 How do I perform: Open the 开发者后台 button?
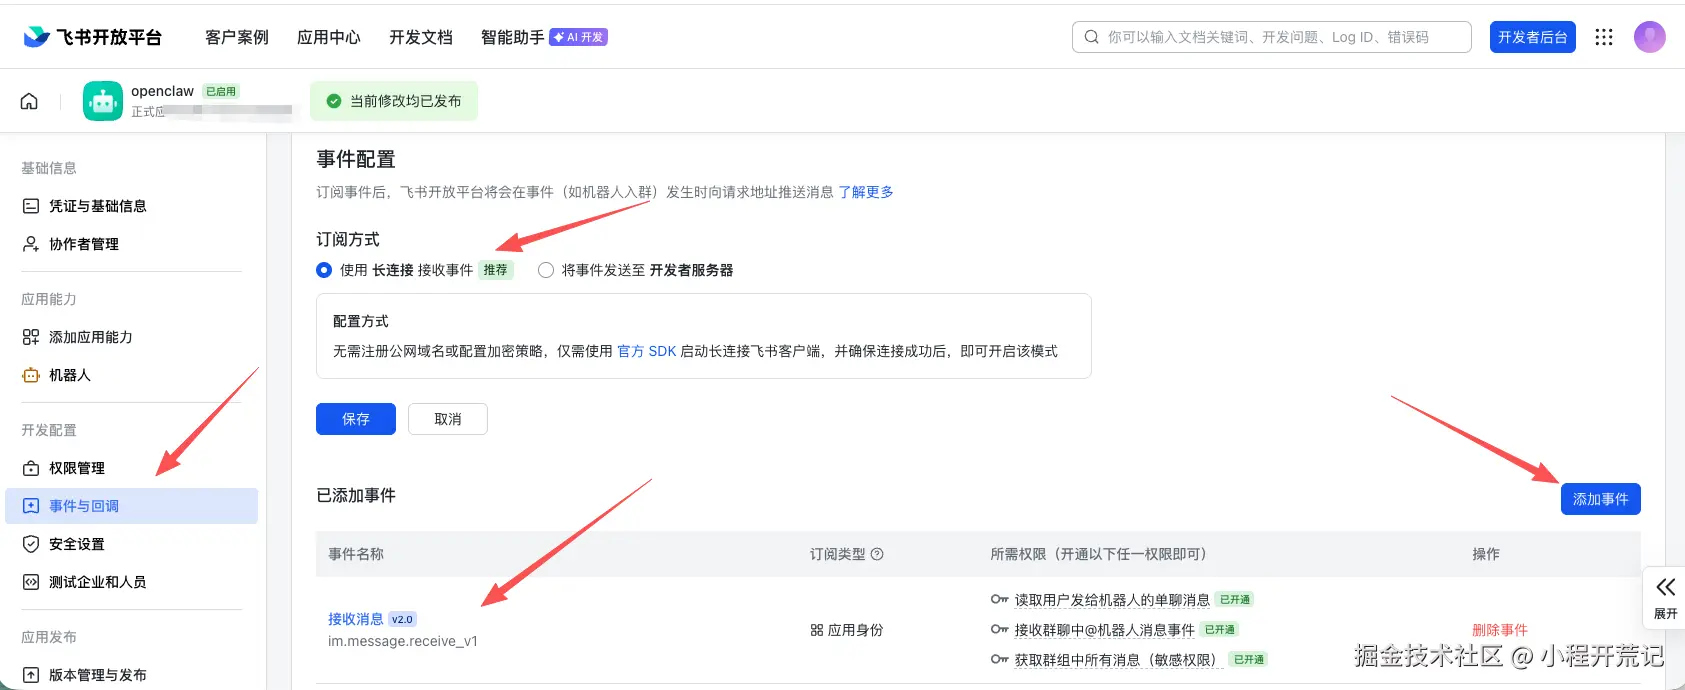[x=1533, y=37]
